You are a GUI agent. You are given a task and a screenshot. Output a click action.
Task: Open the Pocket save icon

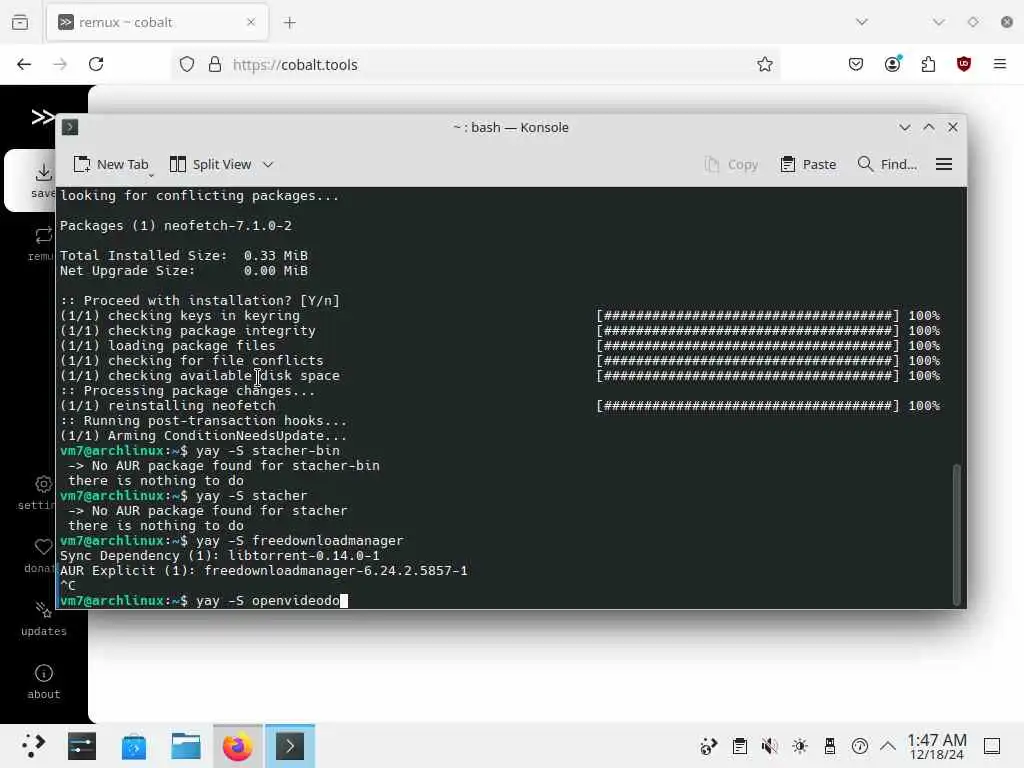856,64
